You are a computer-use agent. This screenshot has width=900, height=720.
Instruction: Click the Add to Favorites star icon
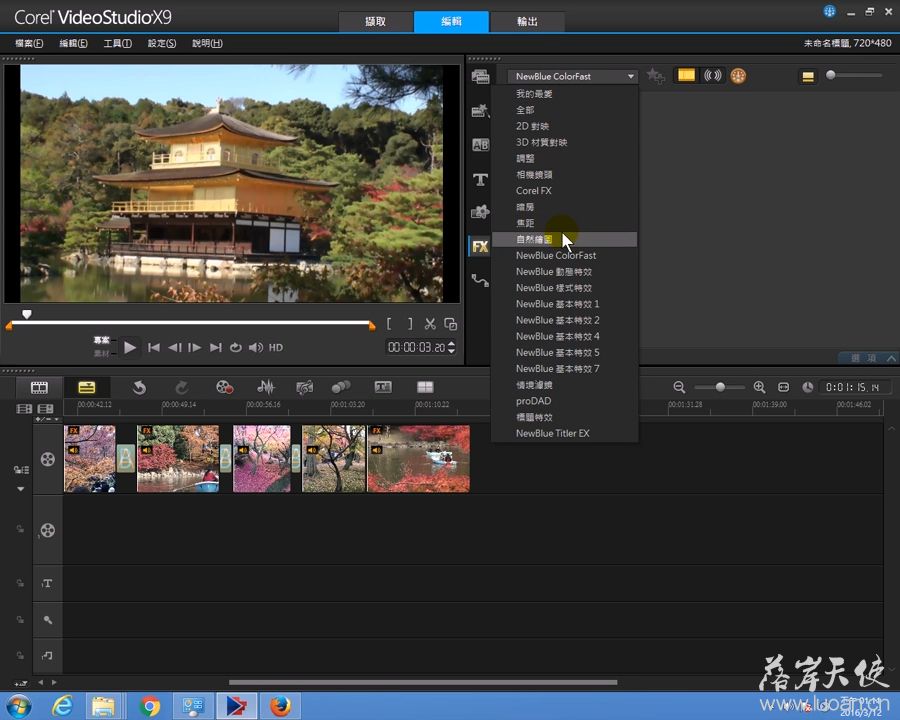655,76
